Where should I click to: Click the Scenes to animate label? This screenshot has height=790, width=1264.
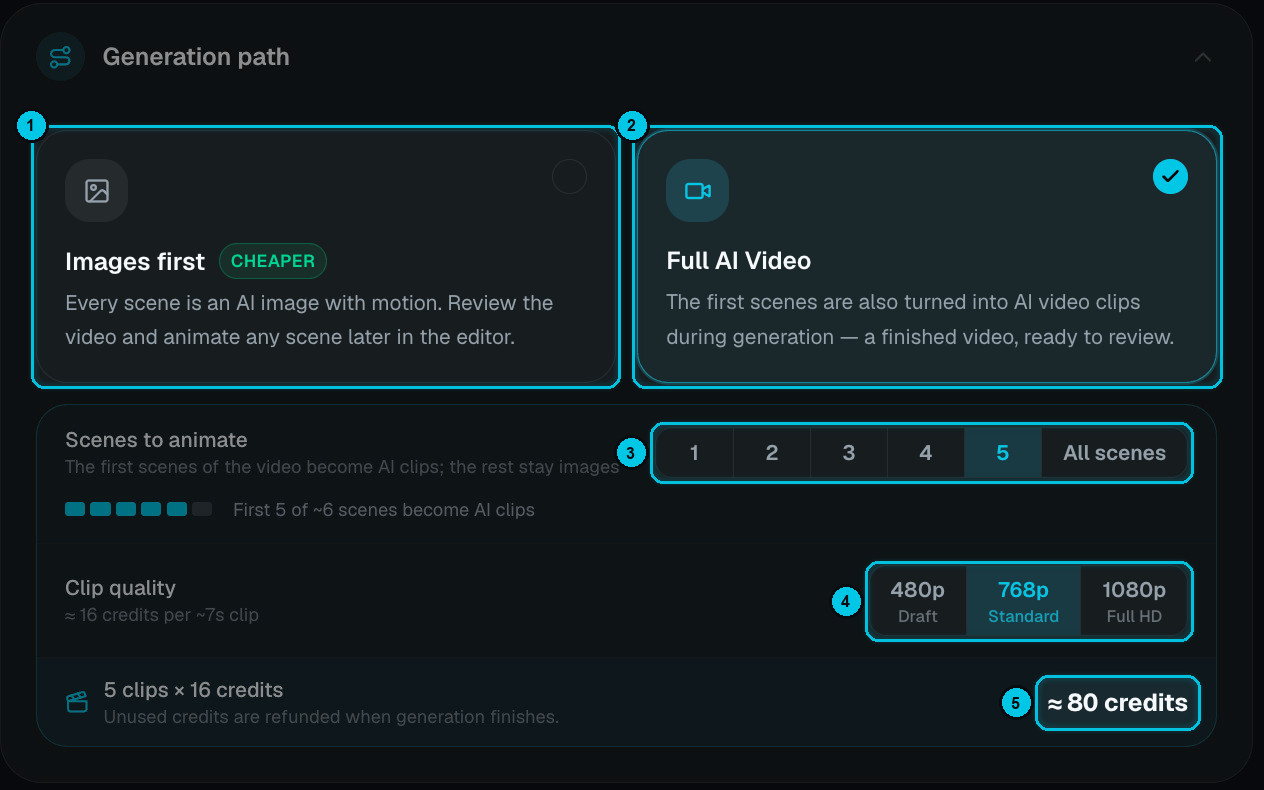[156, 440]
